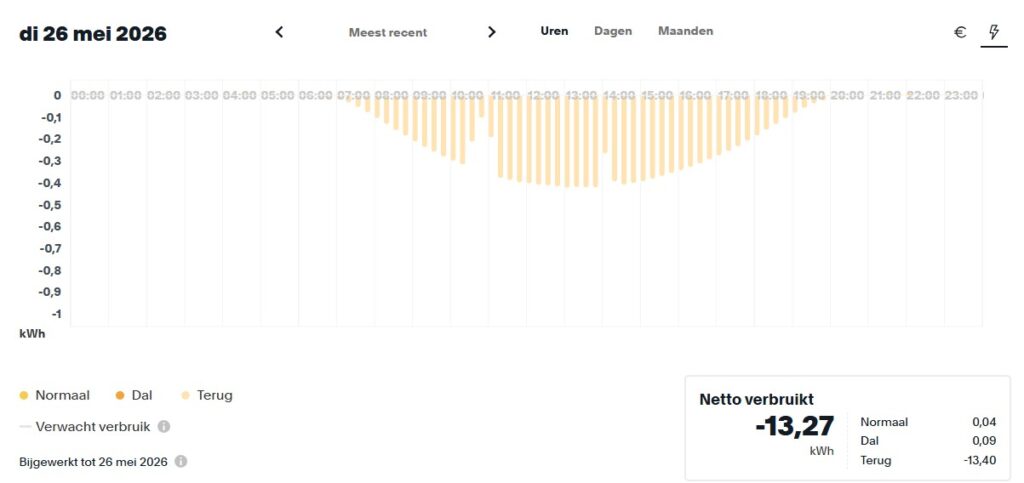Image resolution: width=1024 pixels, height=483 pixels.
Task: Click the Netto verbruikt total -13,27
Action: click(x=795, y=426)
